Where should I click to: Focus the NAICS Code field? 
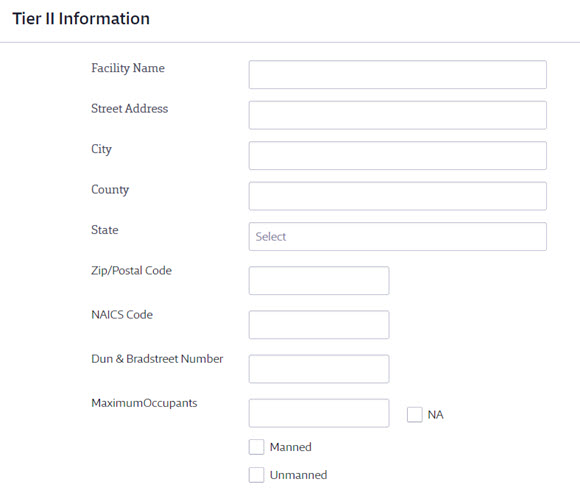pyautogui.click(x=319, y=325)
